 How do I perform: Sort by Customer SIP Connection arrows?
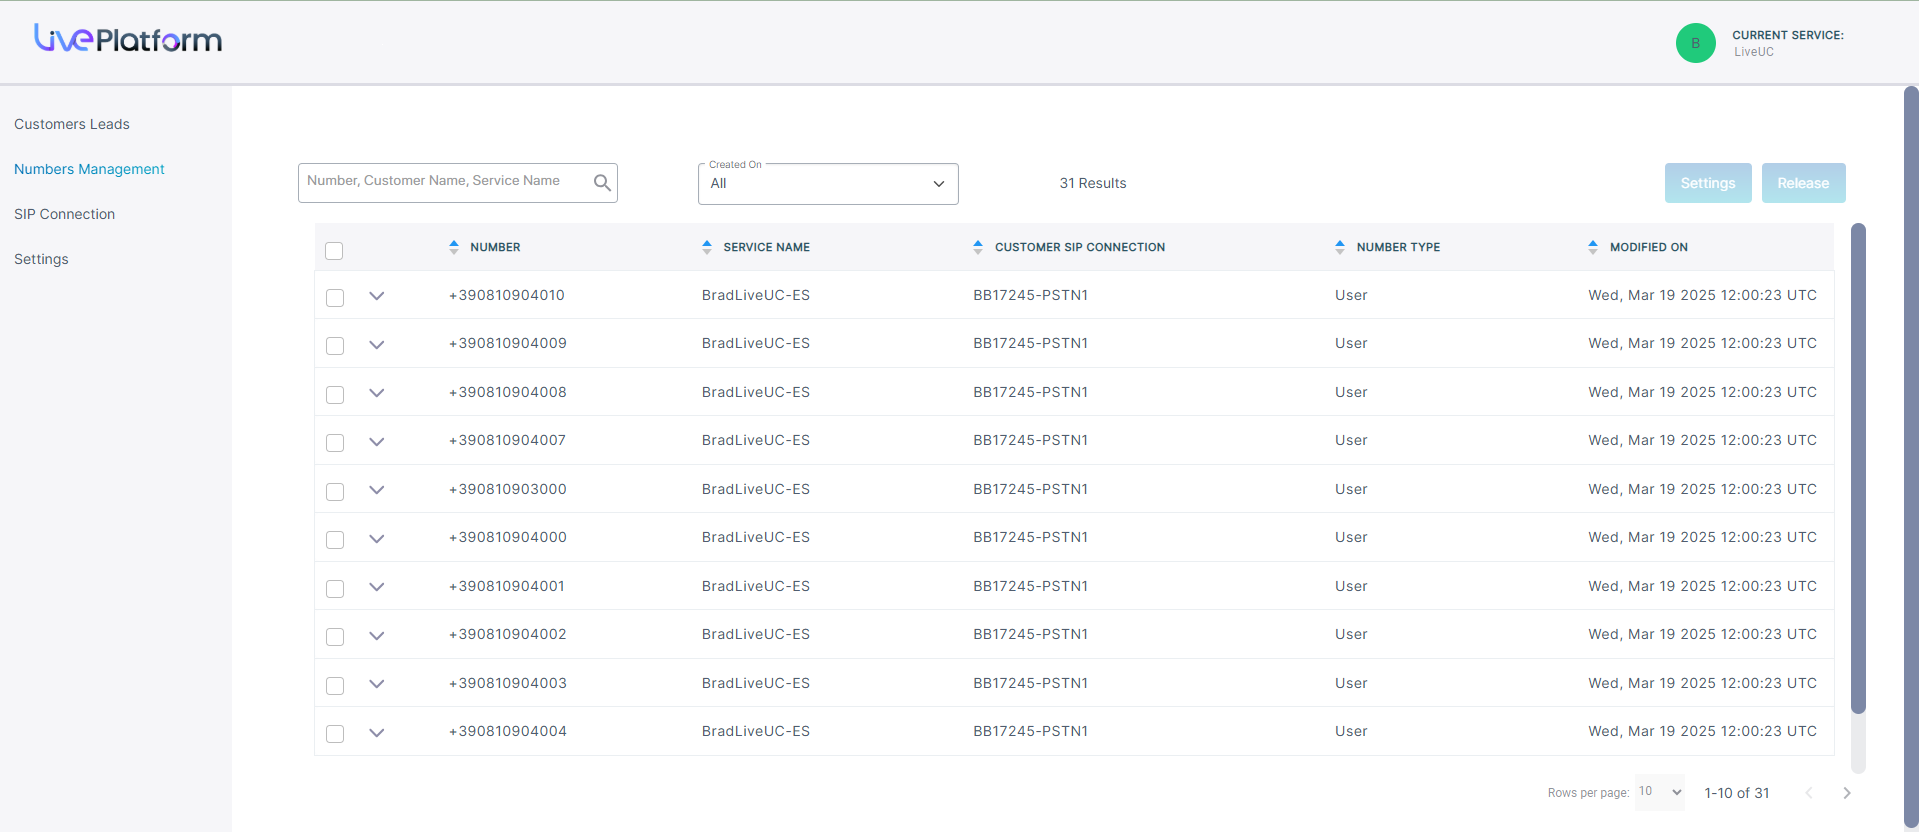point(978,247)
